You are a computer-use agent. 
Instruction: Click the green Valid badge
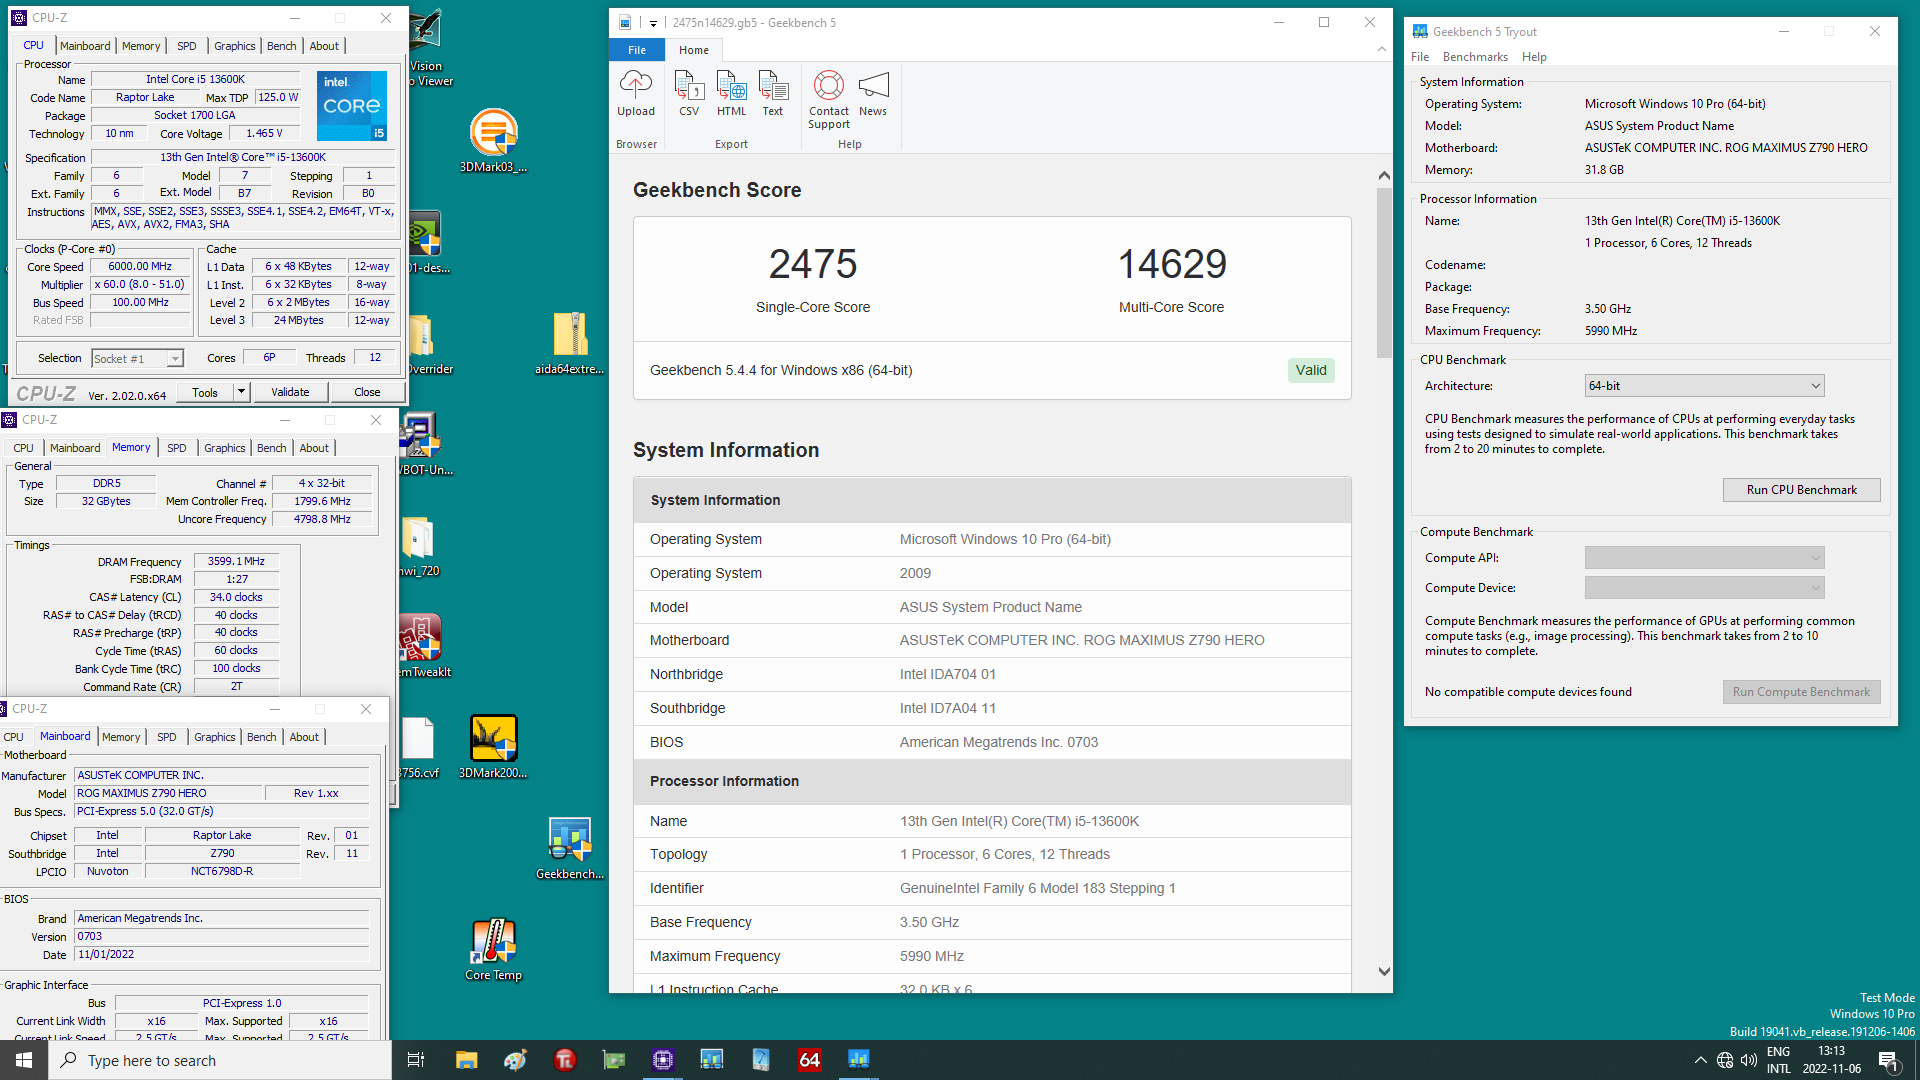tap(1310, 370)
